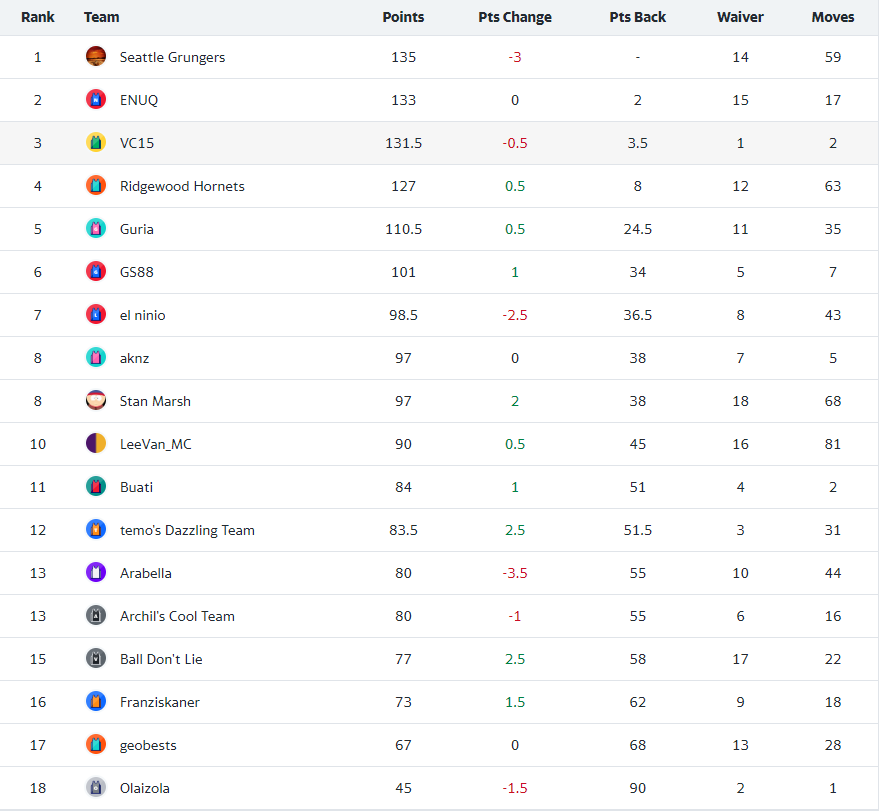
Task: Click the Ball Don't Lie team icon
Action: pyautogui.click(x=96, y=659)
